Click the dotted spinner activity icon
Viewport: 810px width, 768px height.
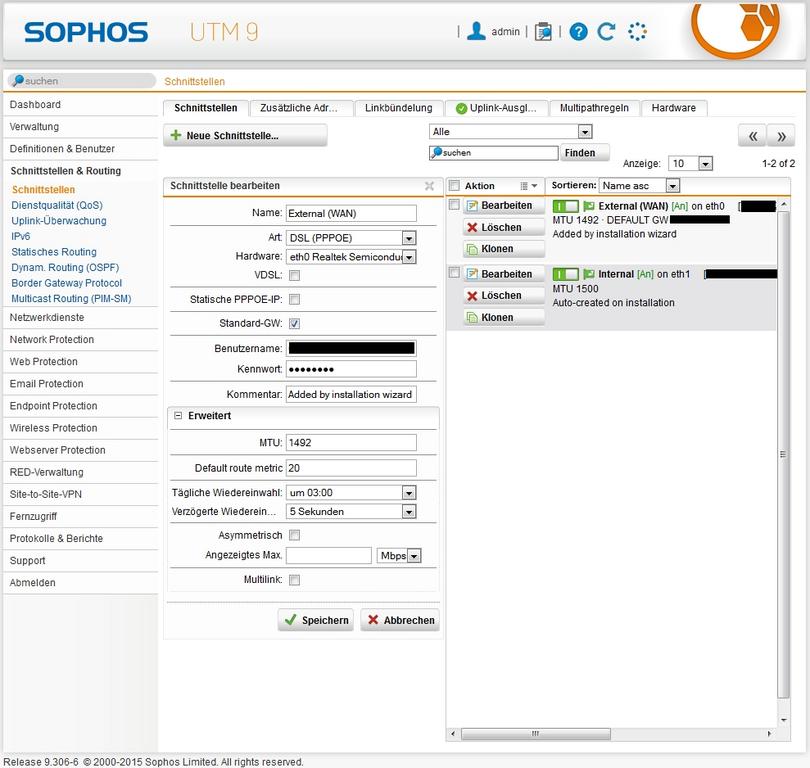637,32
